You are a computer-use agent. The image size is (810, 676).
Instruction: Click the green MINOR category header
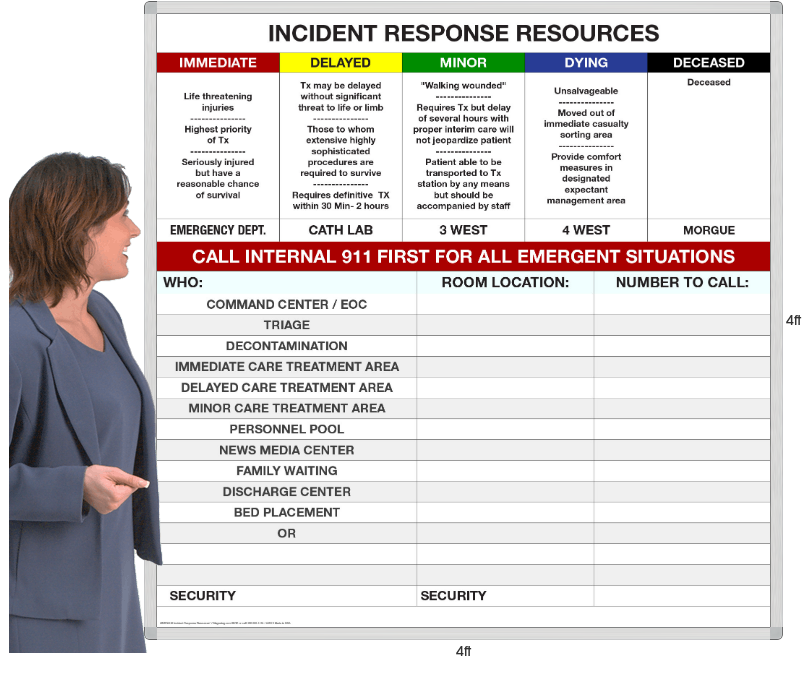[x=463, y=62]
